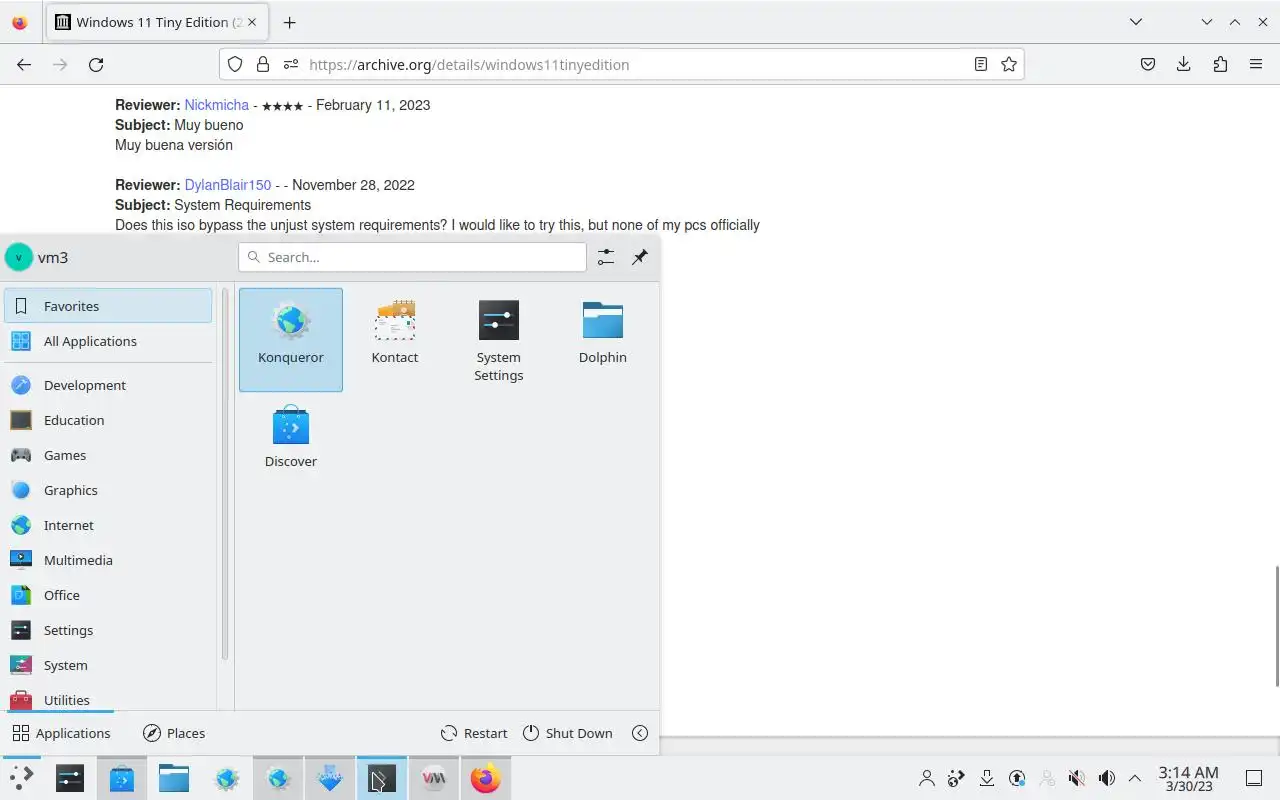The height and width of the screenshot is (800, 1280).
Task: Expand more session options arrow
Action: 640,733
